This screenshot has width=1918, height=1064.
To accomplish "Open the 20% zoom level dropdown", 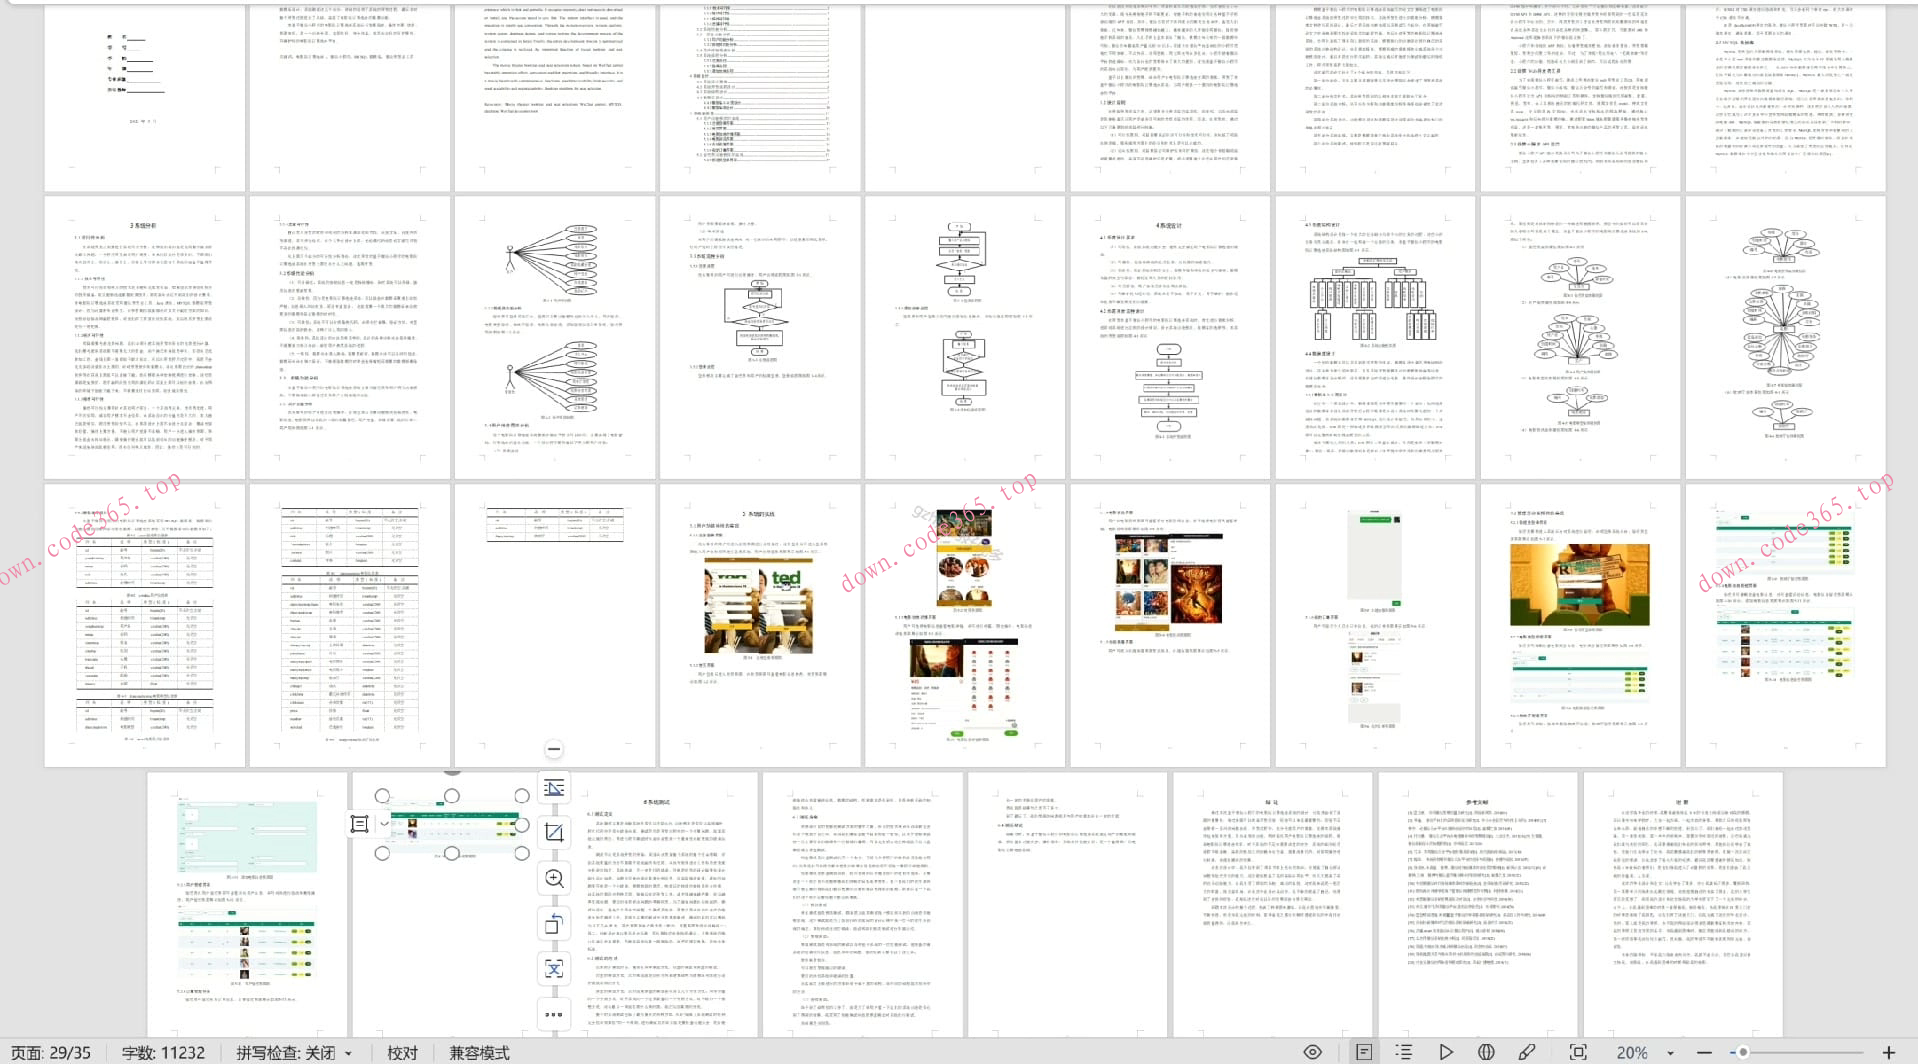I will coord(1670,1053).
